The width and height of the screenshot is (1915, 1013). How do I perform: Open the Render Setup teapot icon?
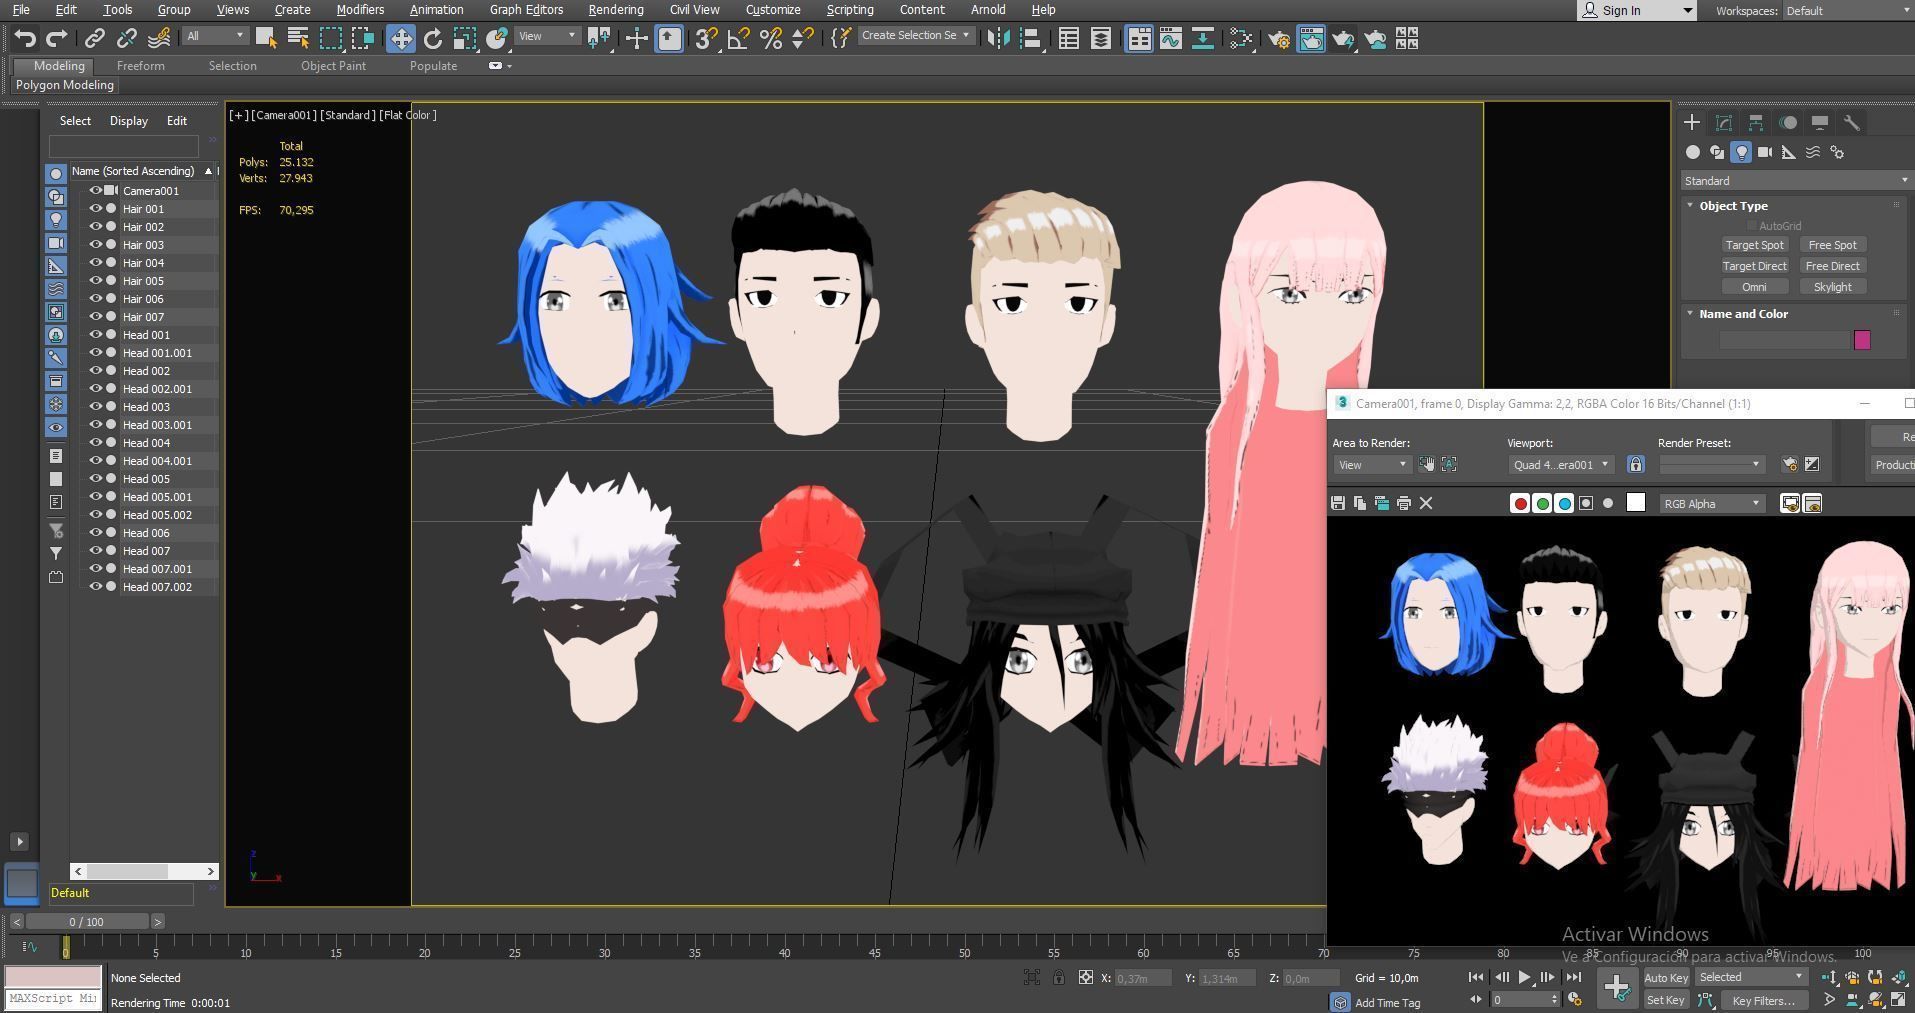pyautogui.click(x=1279, y=39)
